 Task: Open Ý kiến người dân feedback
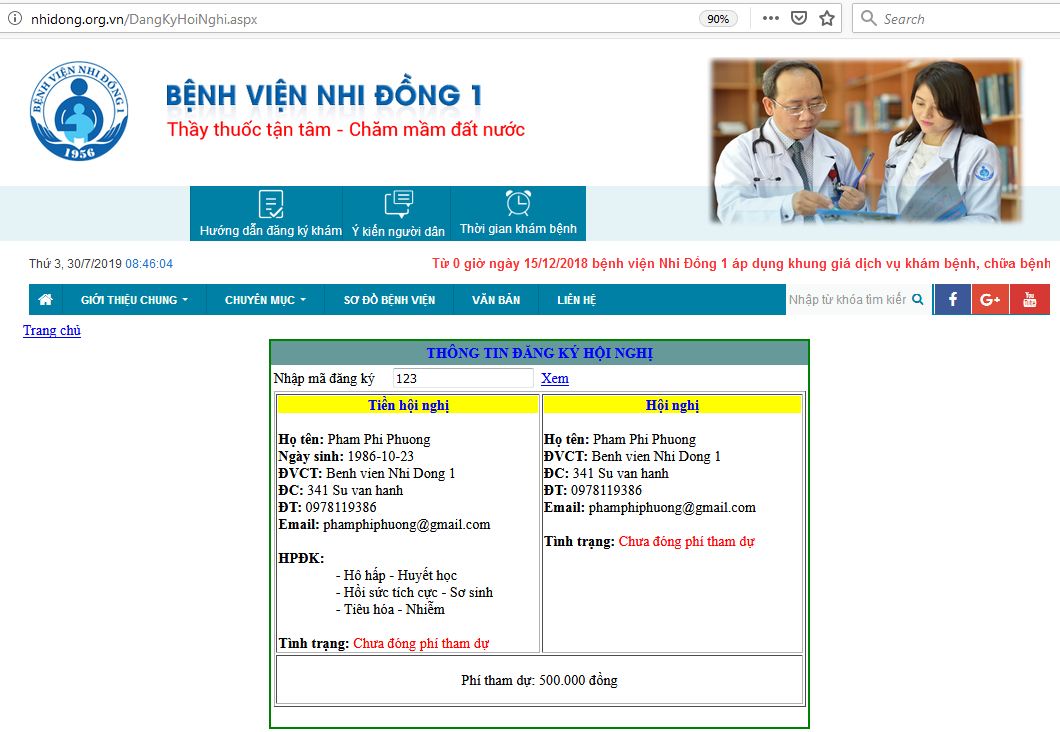(x=398, y=214)
